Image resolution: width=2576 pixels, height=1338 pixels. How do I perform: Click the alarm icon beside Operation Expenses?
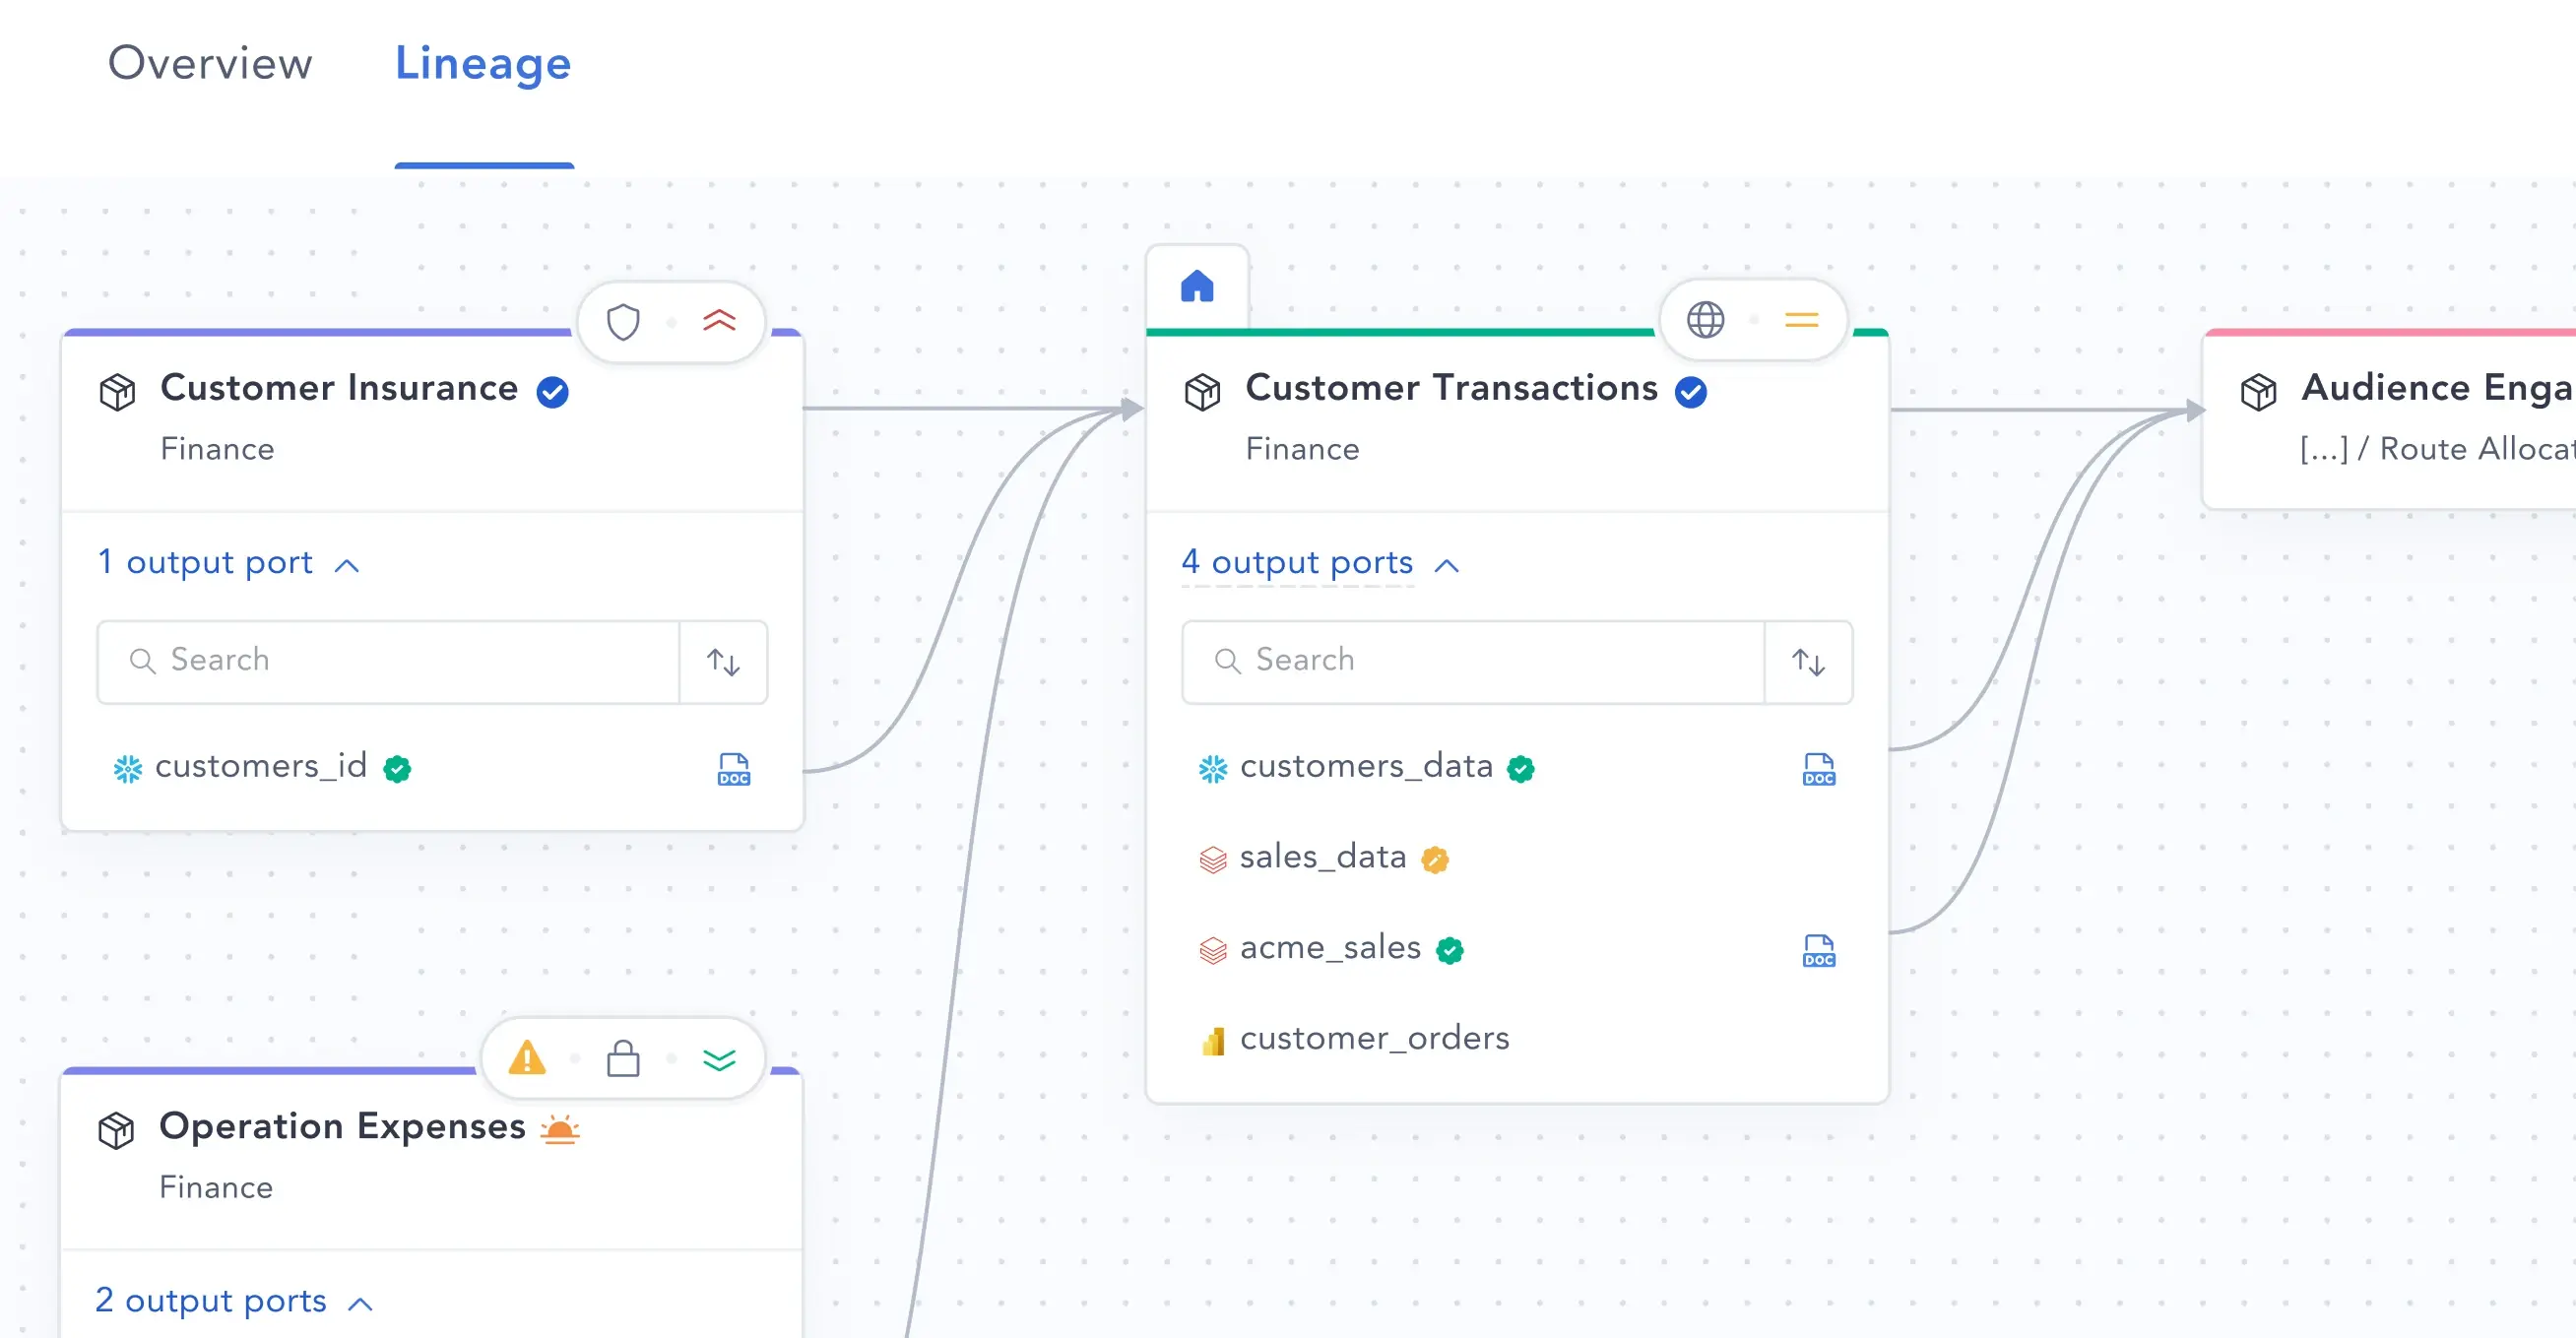tap(560, 1130)
